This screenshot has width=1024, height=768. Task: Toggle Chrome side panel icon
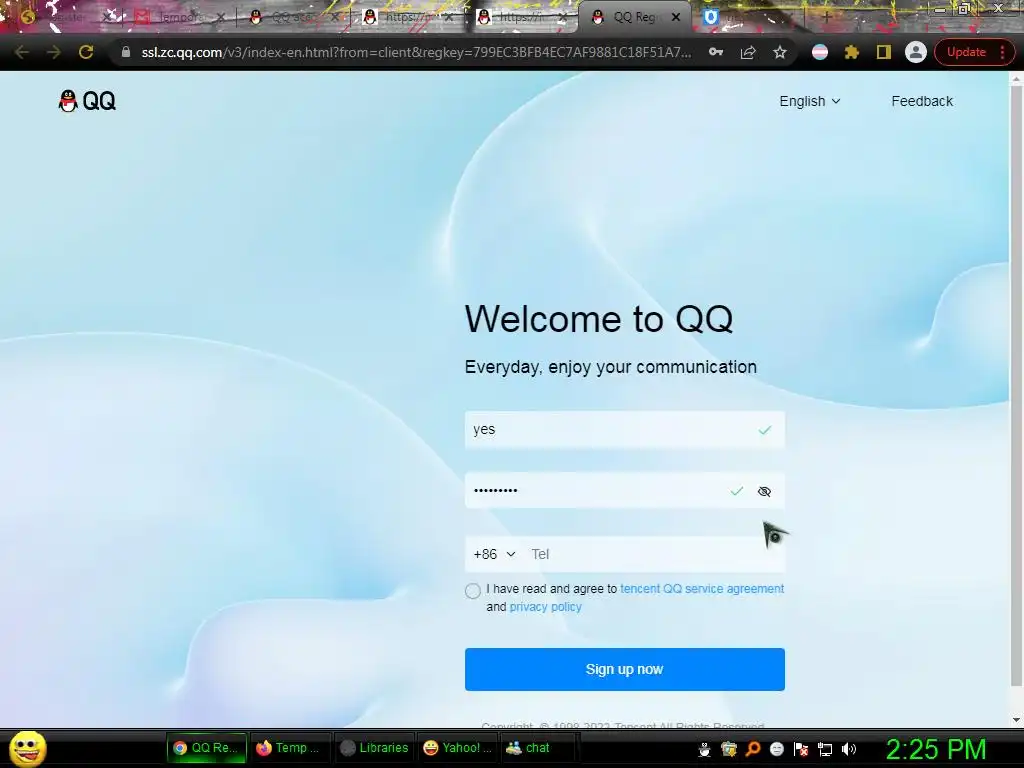tap(884, 52)
